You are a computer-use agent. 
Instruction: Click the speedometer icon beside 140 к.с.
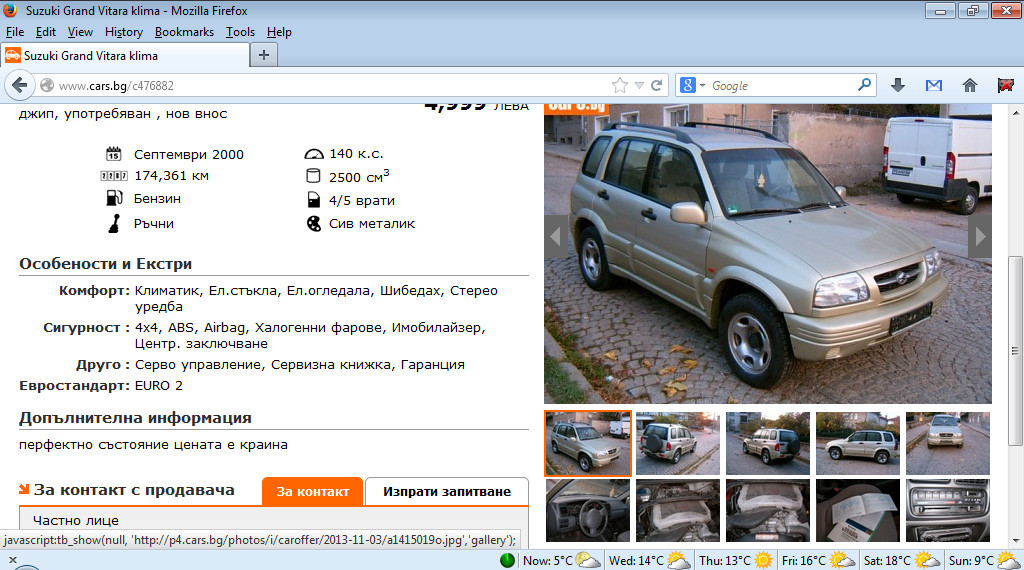pyautogui.click(x=314, y=154)
